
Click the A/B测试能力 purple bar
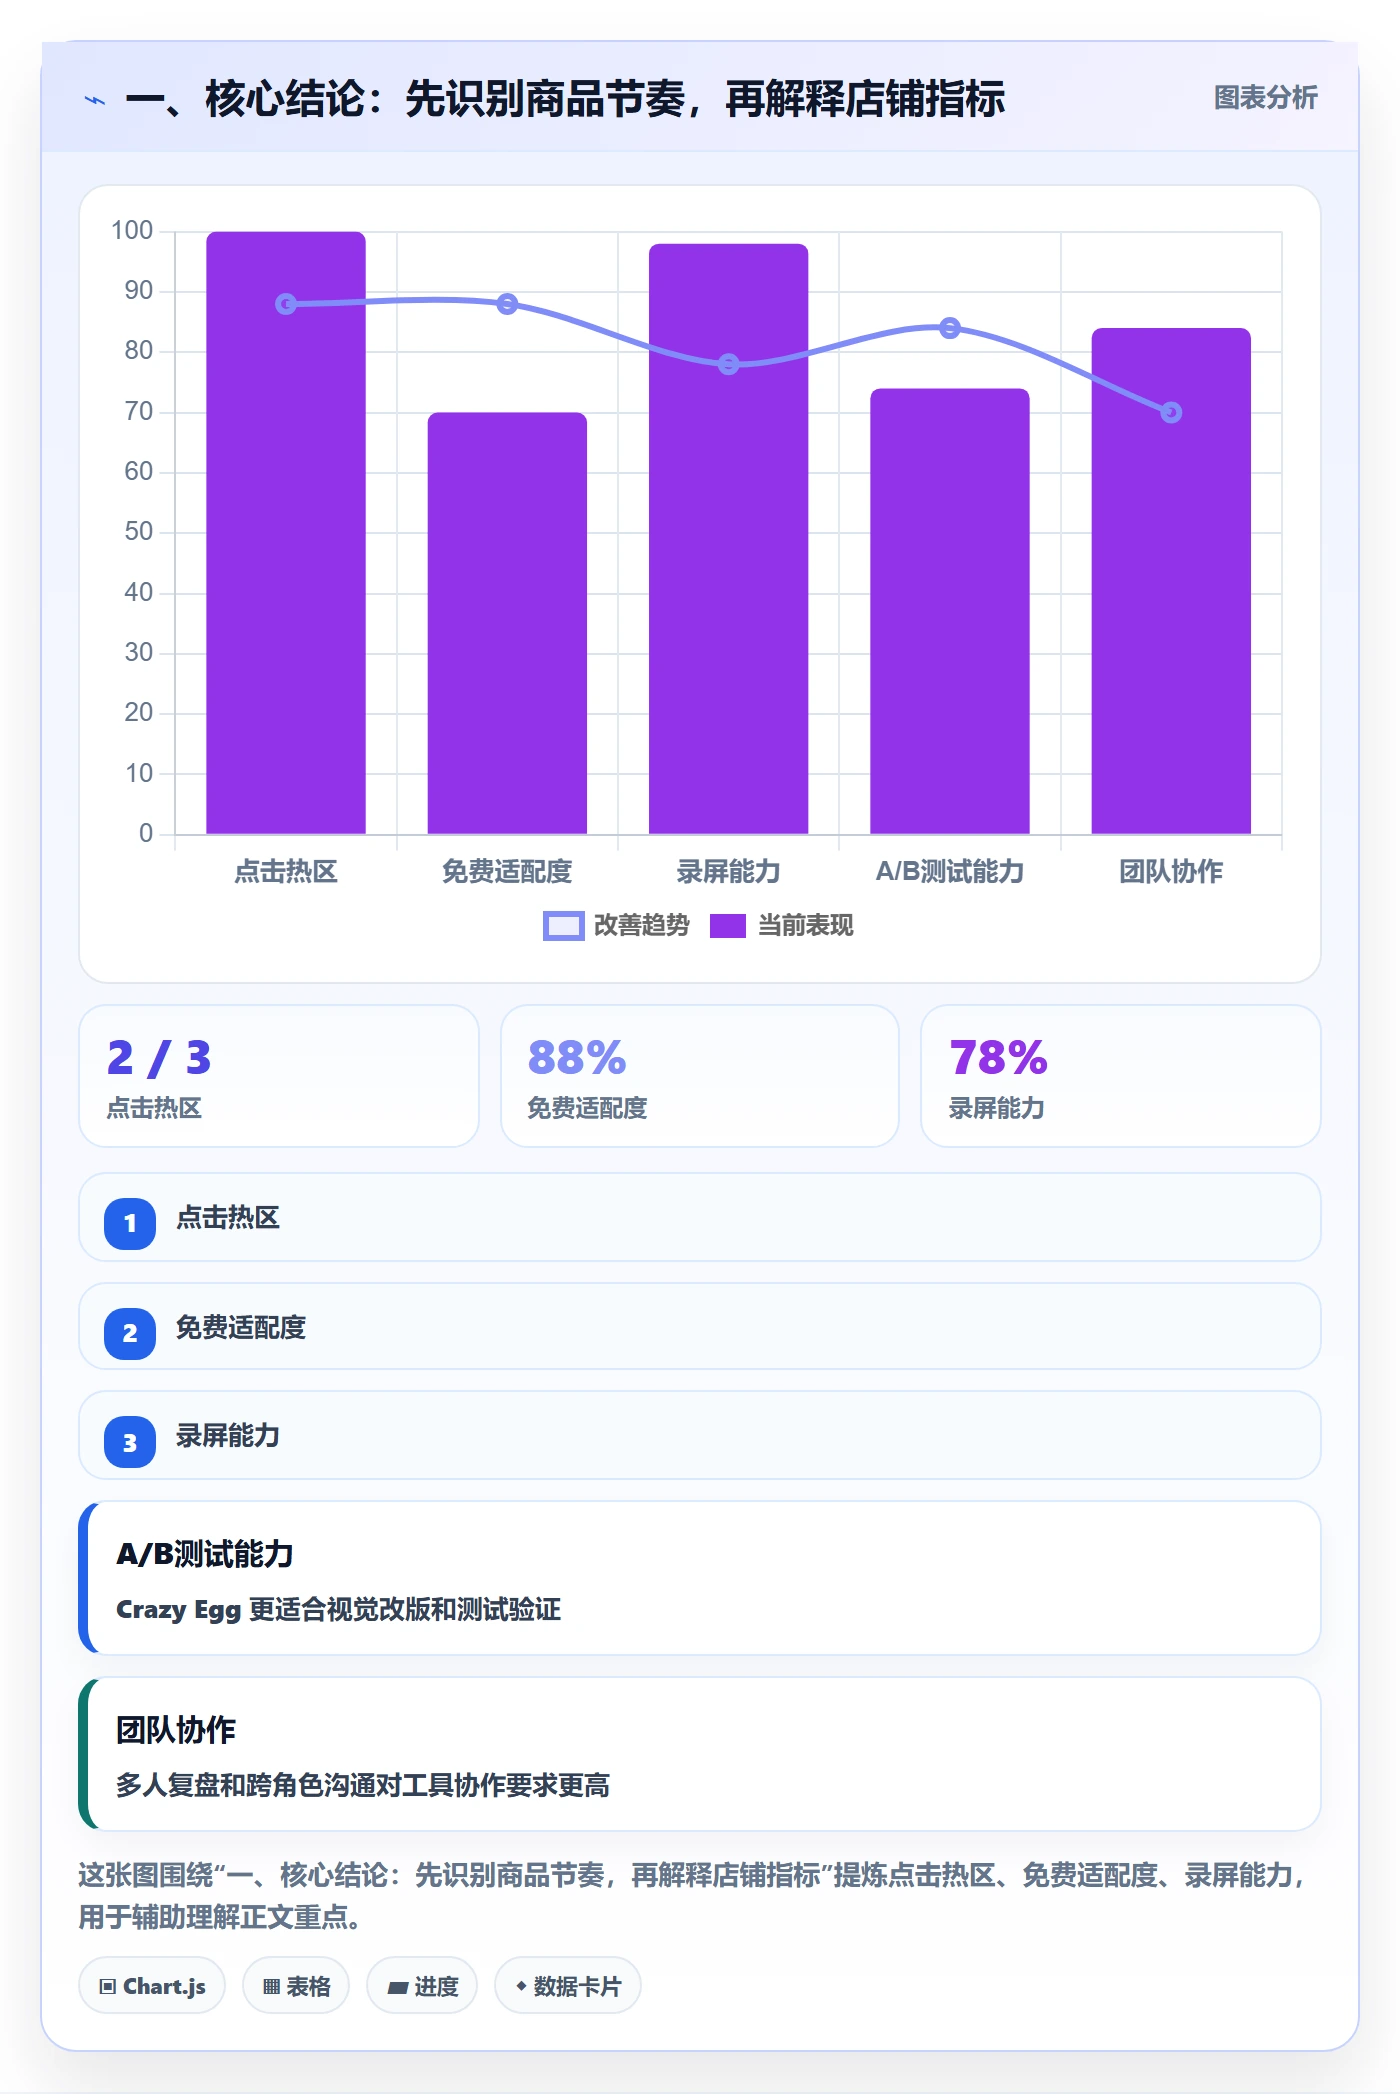(x=950, y=611)
